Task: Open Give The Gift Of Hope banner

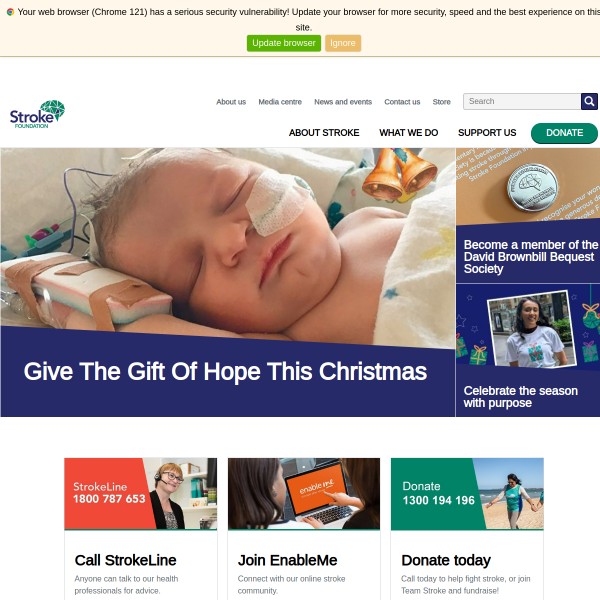Action: pos(228,282)
